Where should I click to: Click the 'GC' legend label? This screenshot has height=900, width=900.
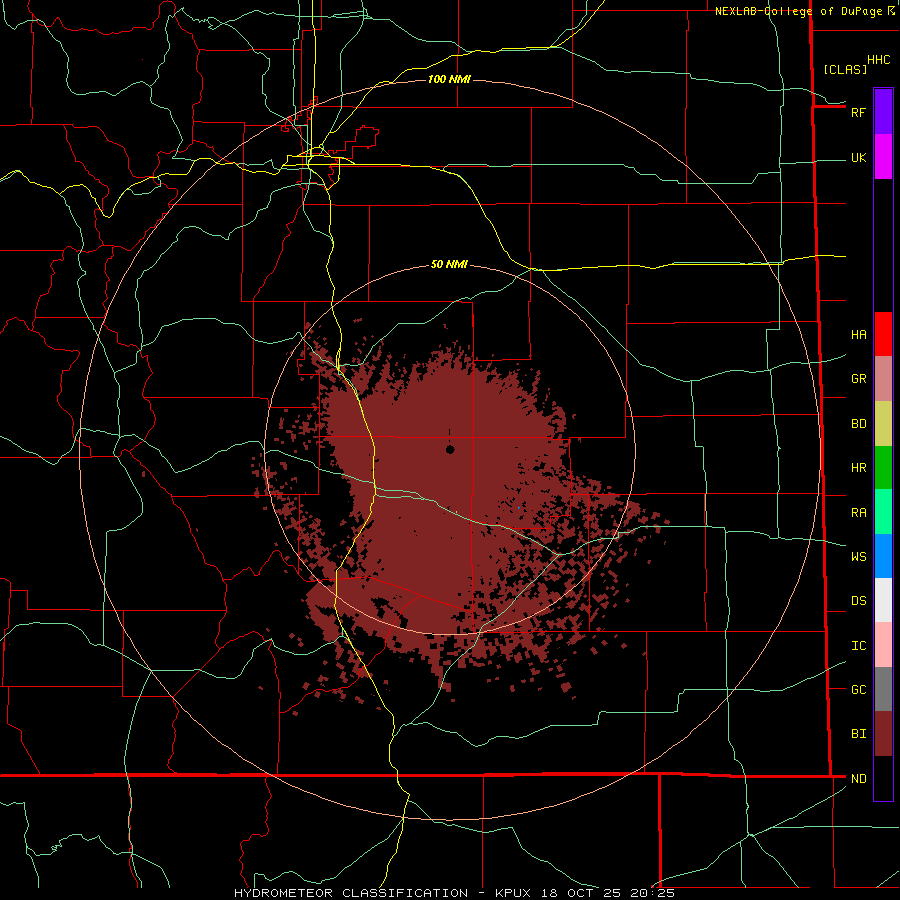(x=858, y=690)
